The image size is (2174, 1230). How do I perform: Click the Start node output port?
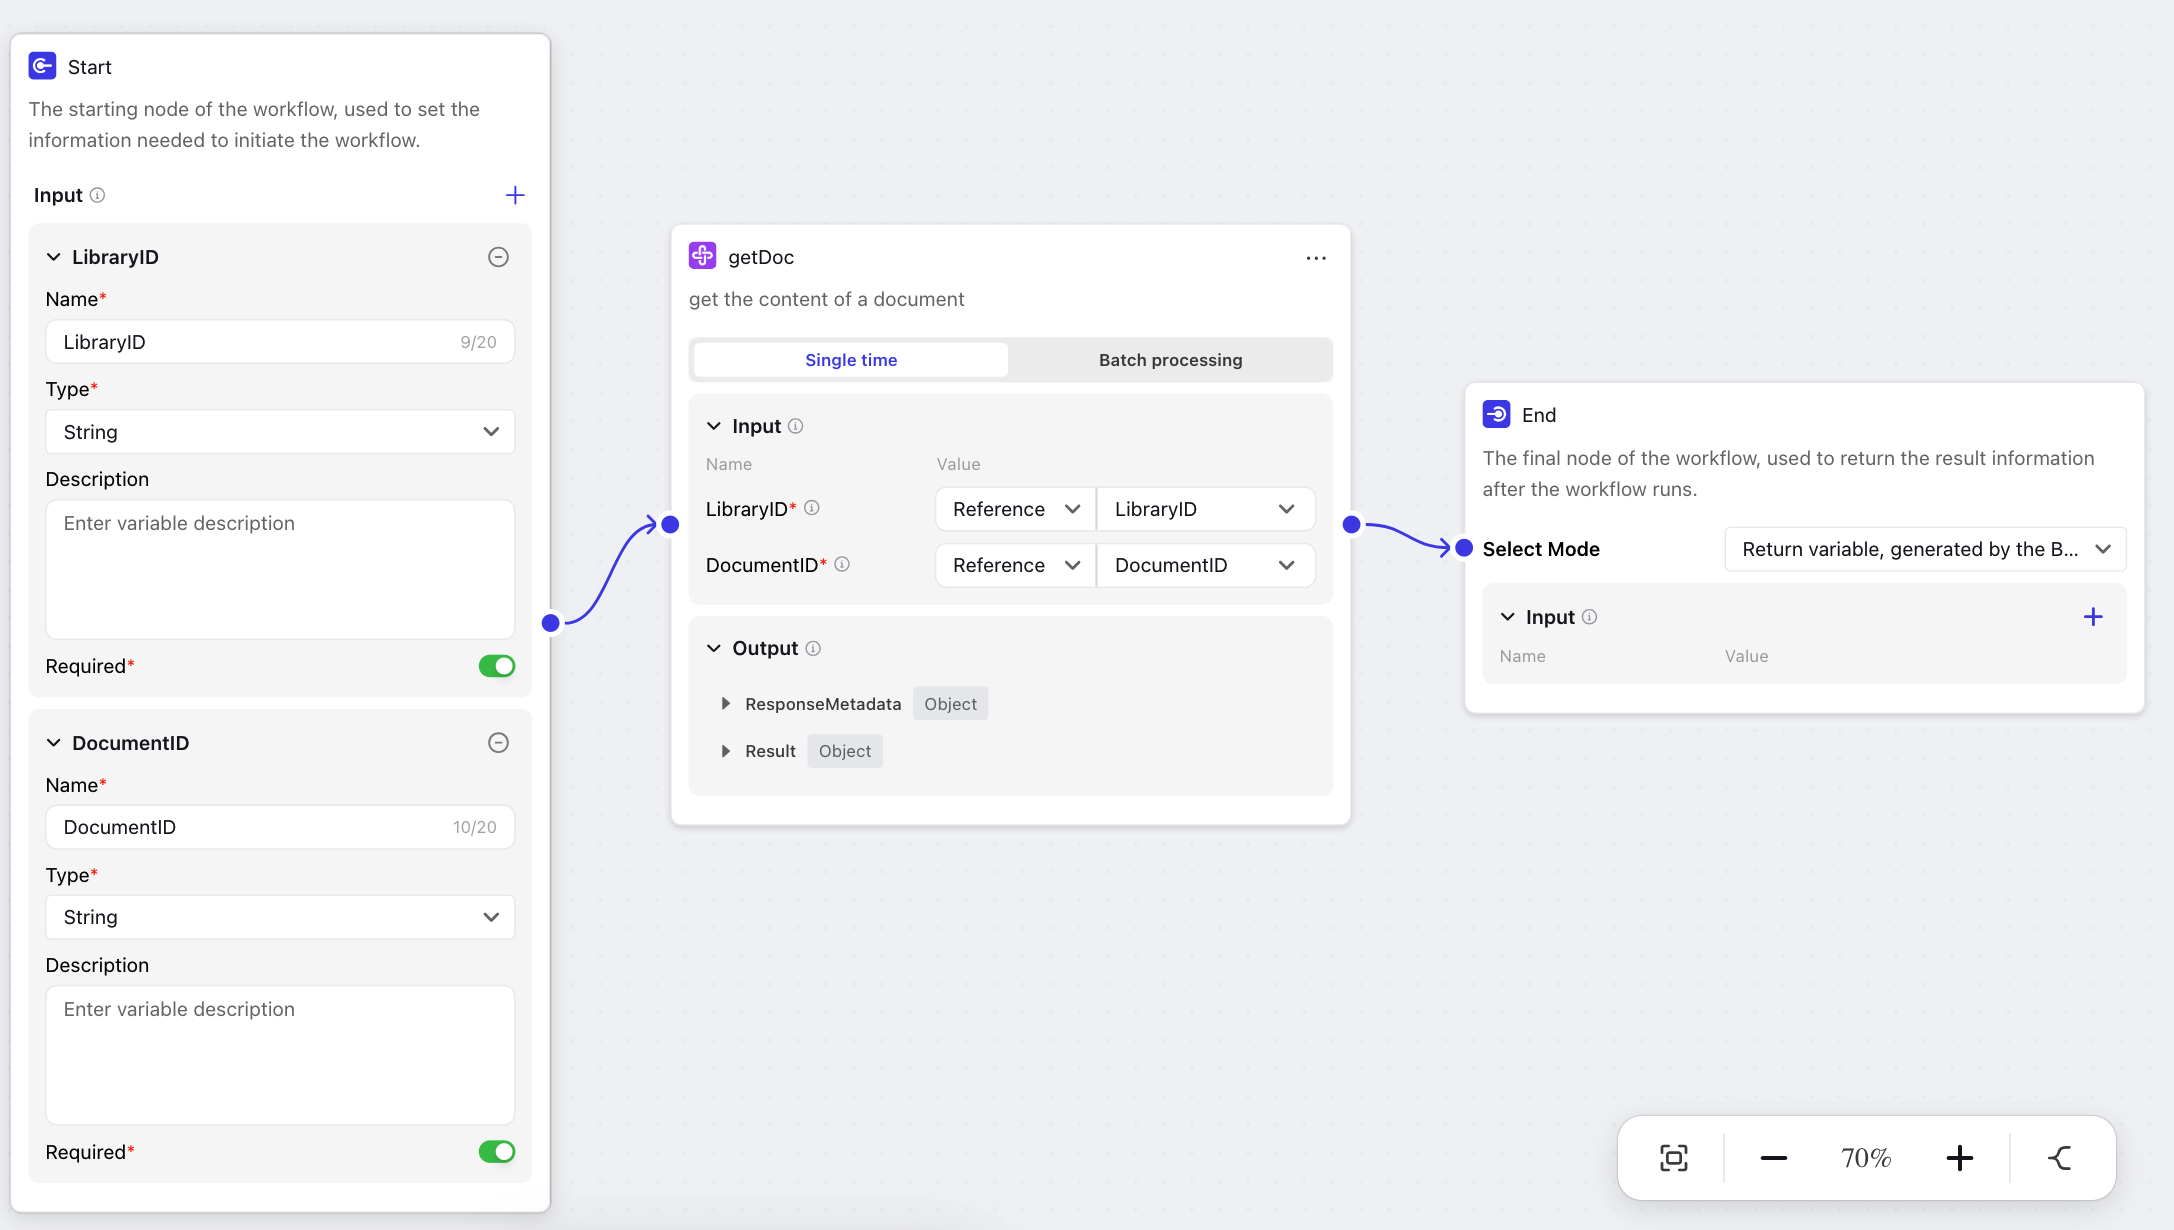click(x=550, y=623)
